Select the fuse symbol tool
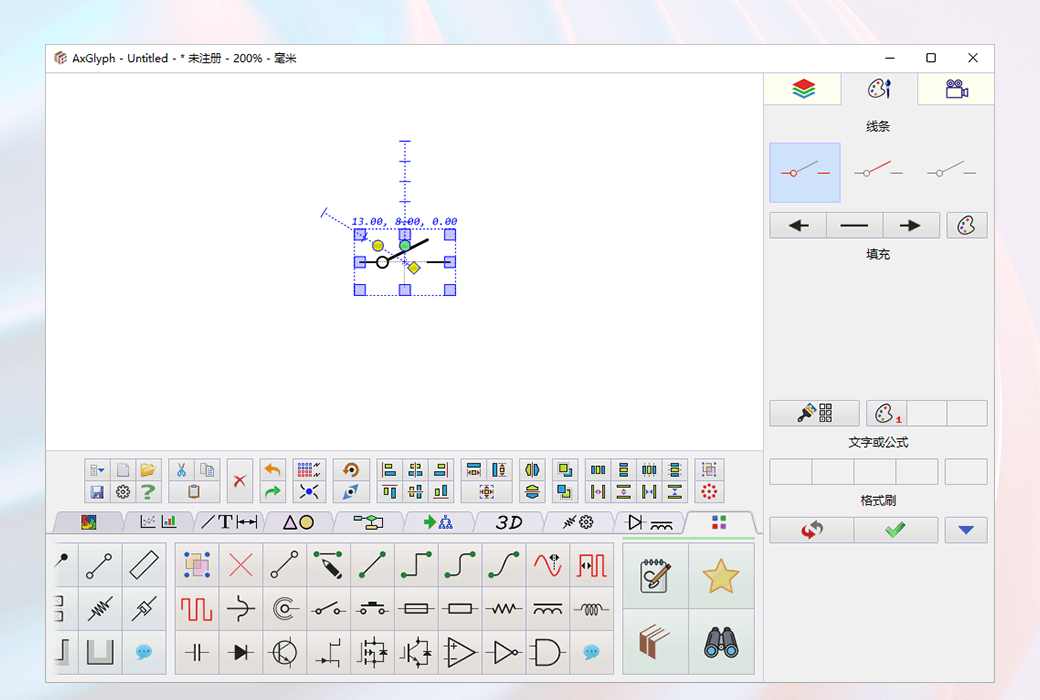Image resolution: width=1040 pixels, height=700 pixels. 416,609
